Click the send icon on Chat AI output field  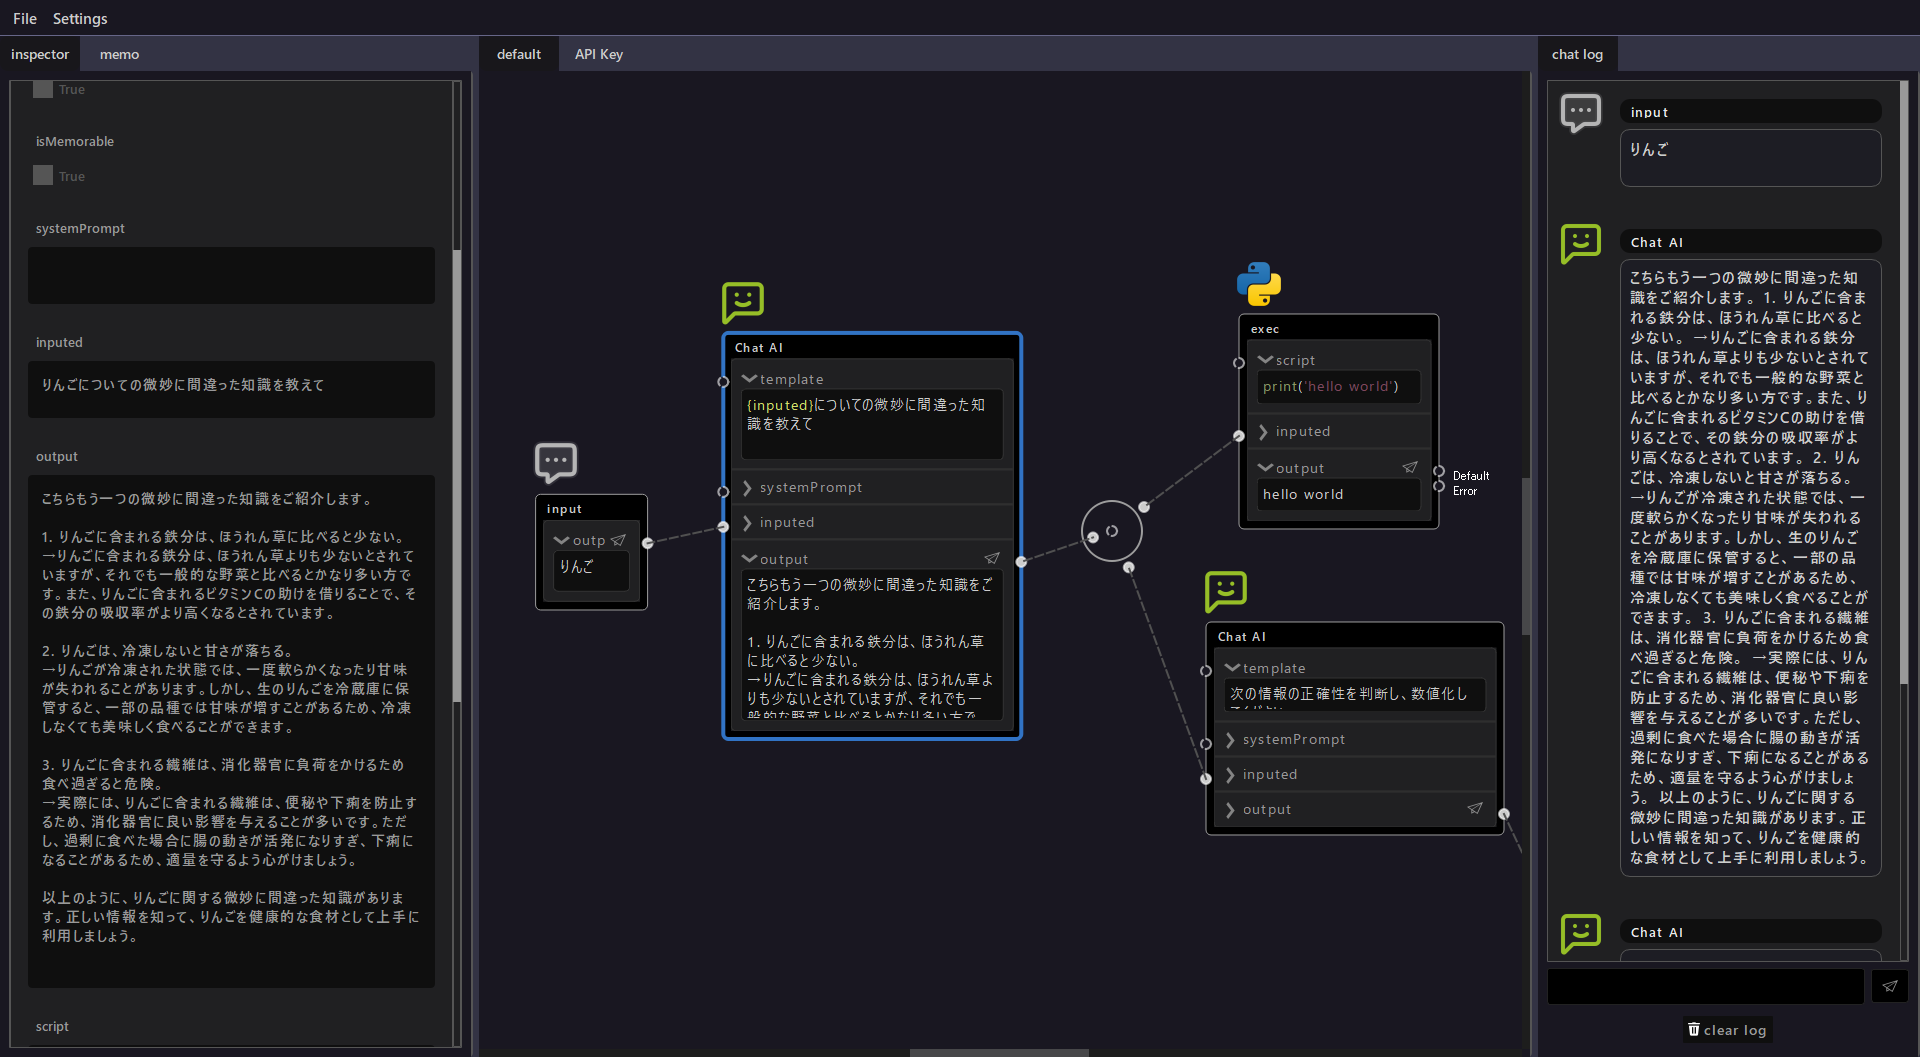coord(992,558)
